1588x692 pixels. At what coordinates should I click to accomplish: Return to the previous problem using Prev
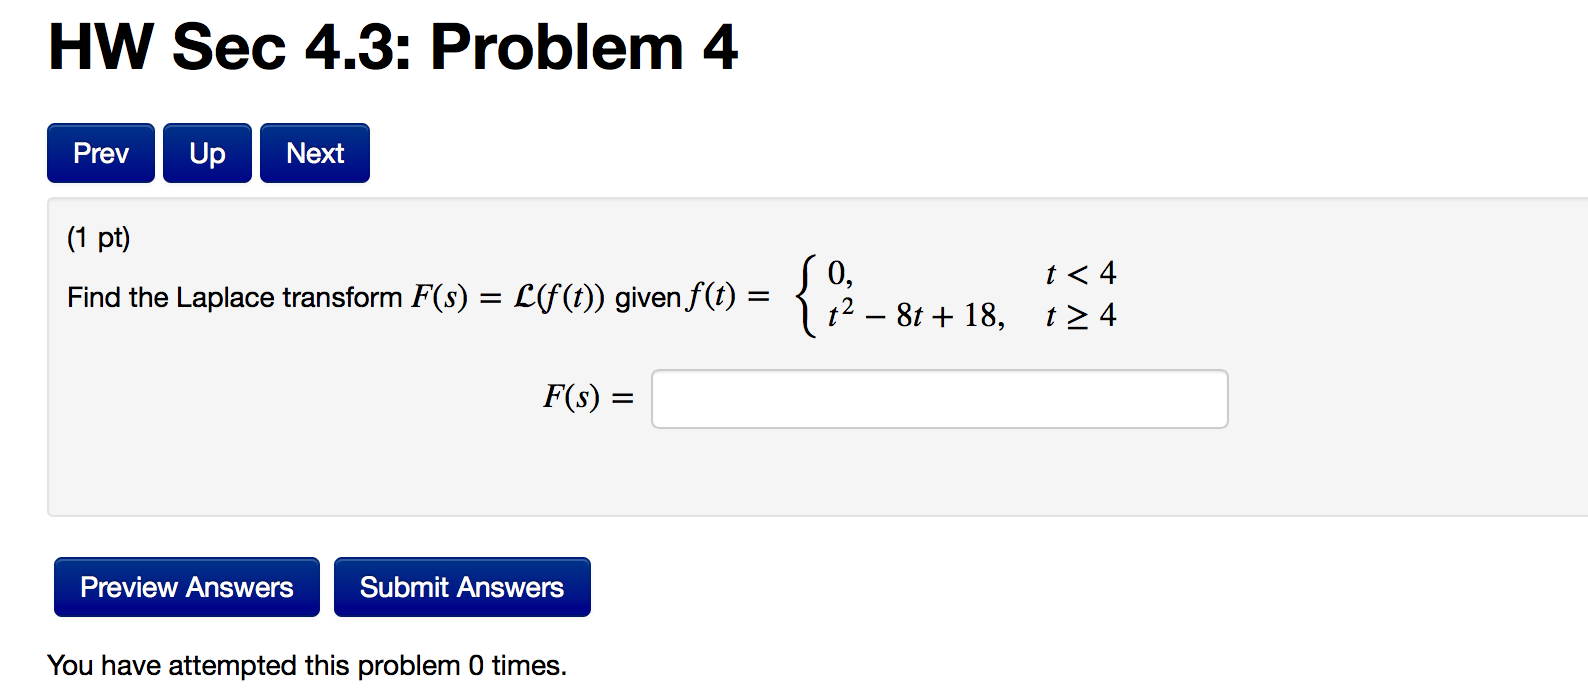pyautogui.click(x=100, y=152)
